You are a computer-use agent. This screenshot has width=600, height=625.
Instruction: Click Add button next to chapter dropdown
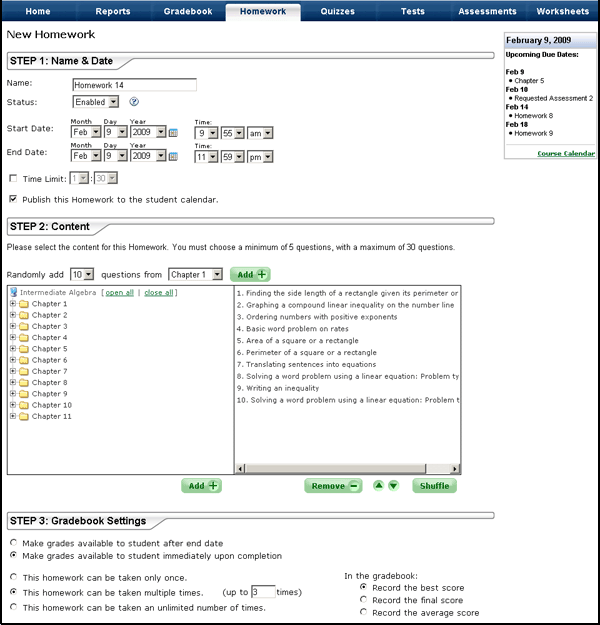point(251,274)
